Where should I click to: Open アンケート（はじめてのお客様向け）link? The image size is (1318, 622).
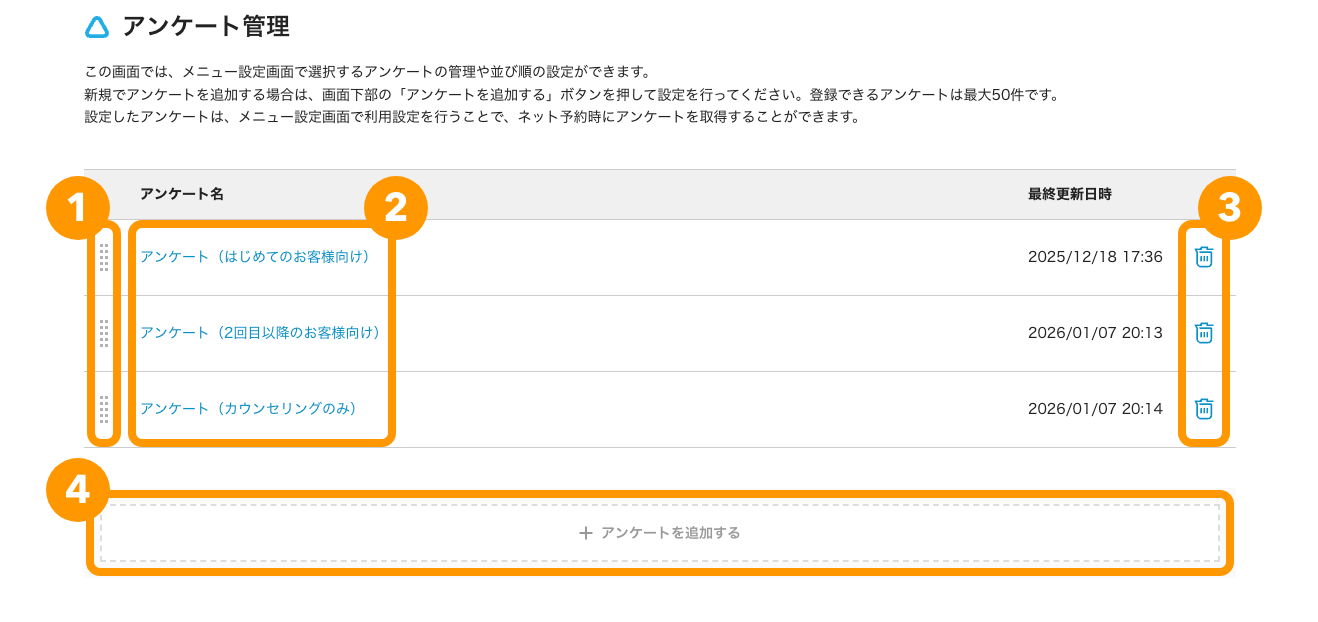coord(255,257)
